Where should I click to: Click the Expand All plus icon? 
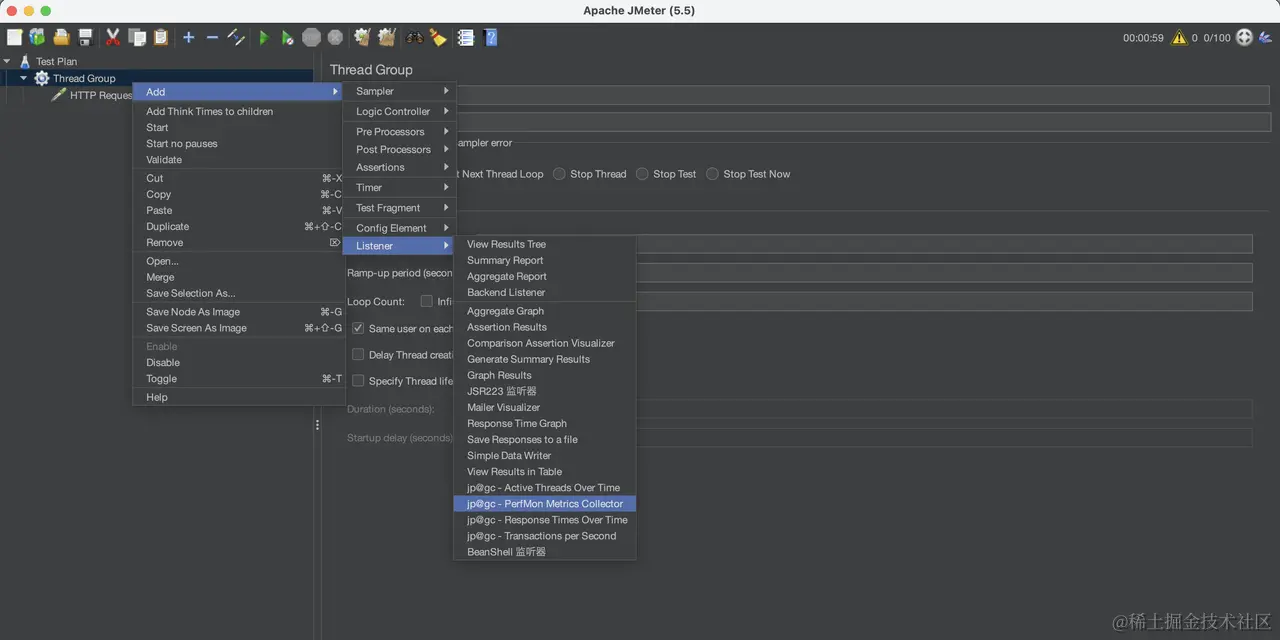(188, 37)
